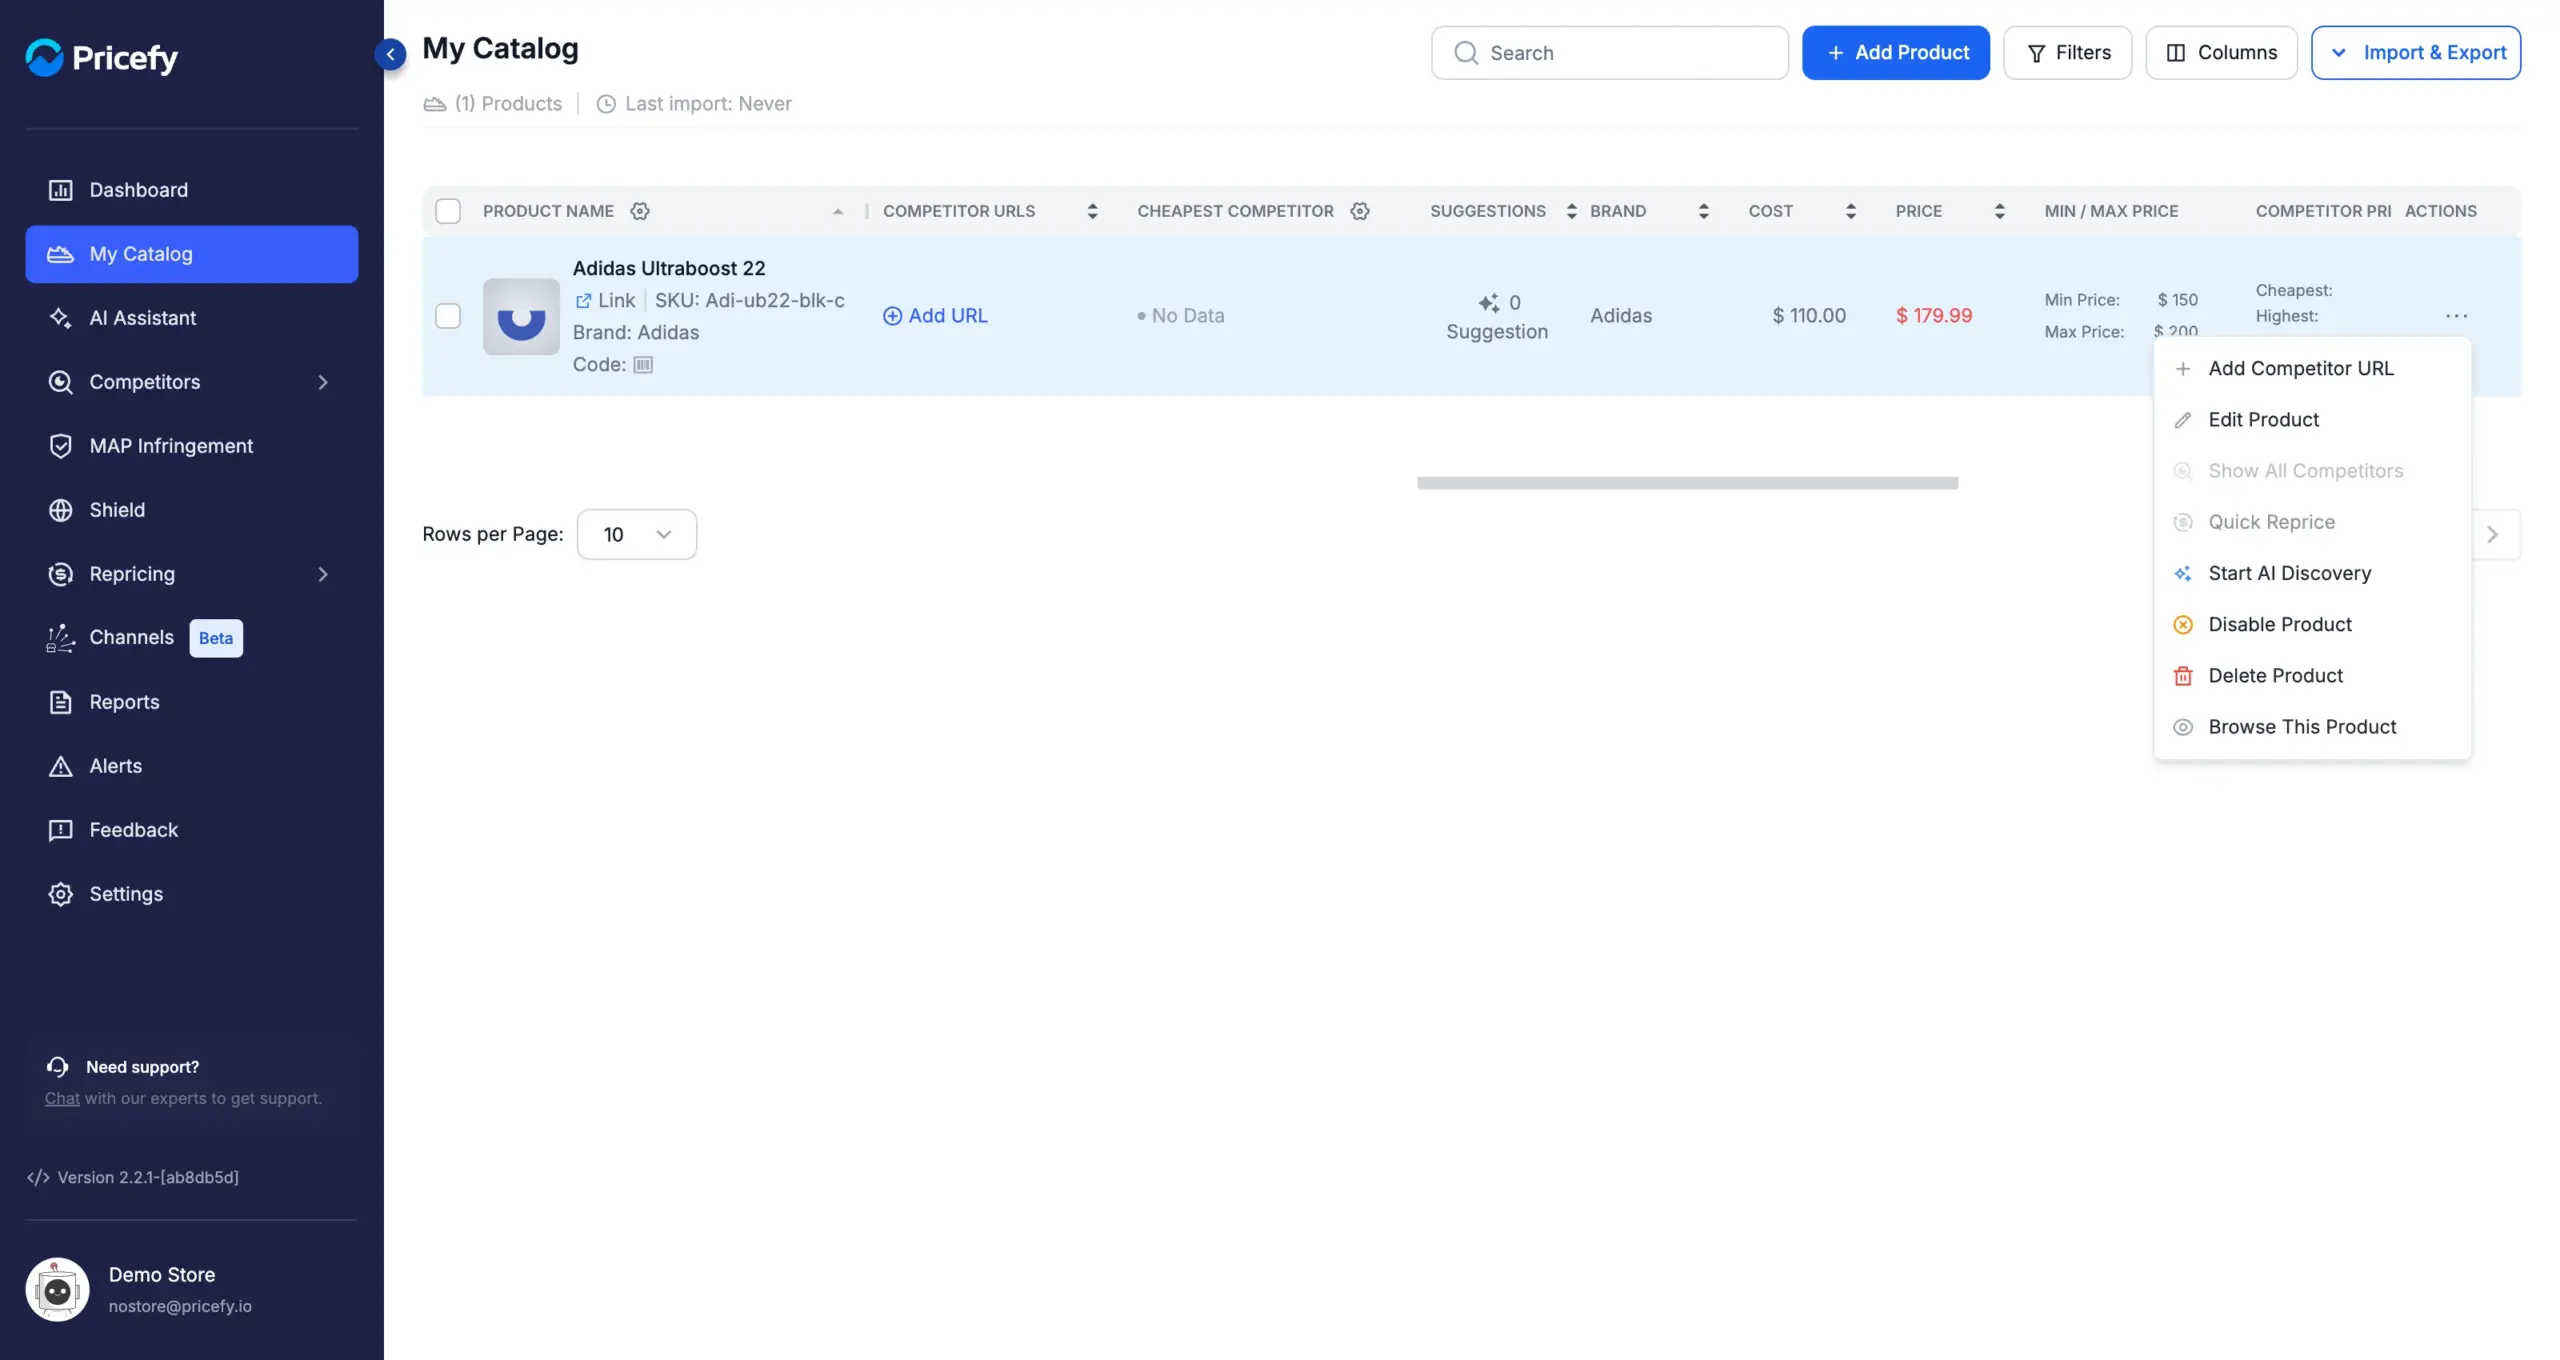
Task: Click the 0 Suggestion sparkle icon
Action: tap(1488, 303)
